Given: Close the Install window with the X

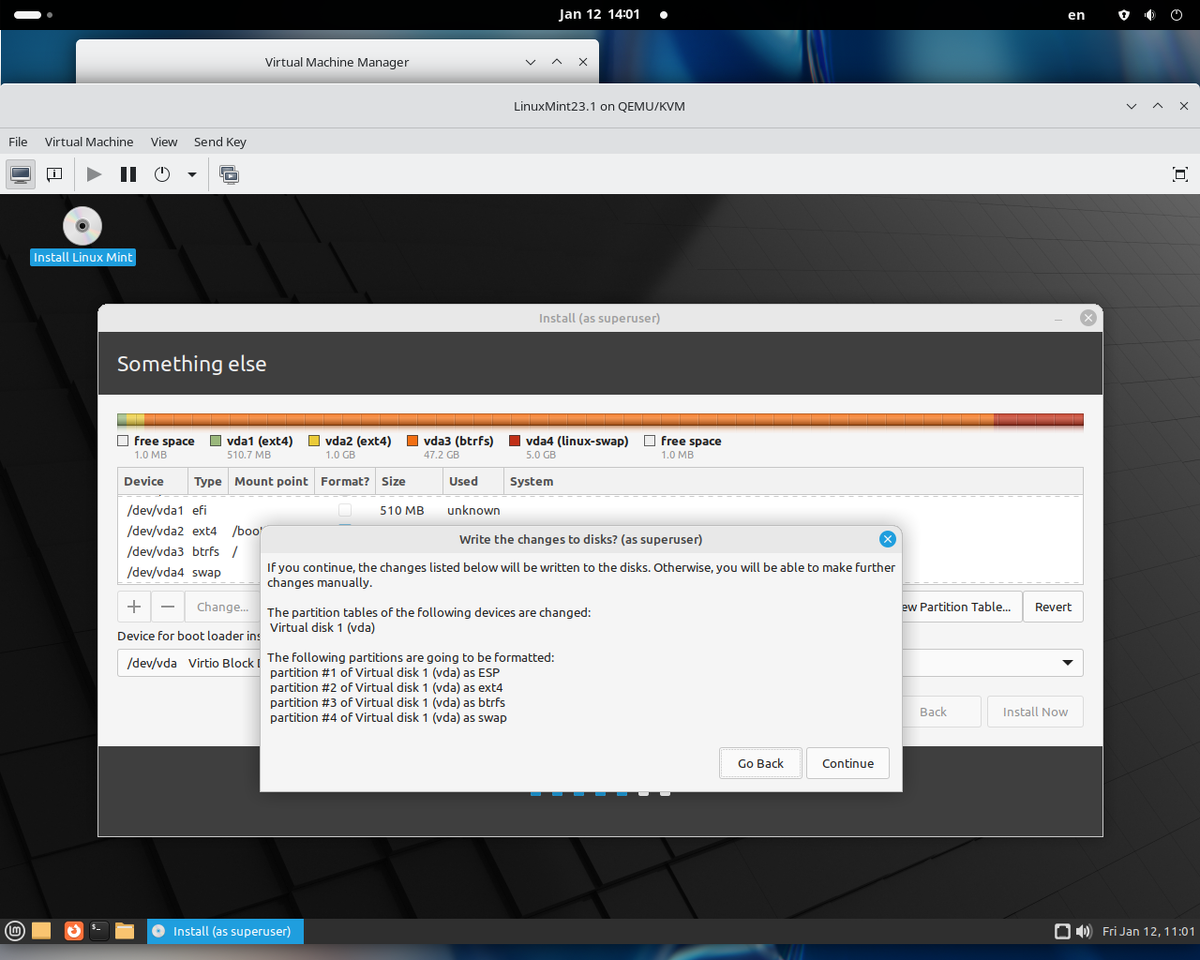Looking at the screenshot, I should point(1088,318).
